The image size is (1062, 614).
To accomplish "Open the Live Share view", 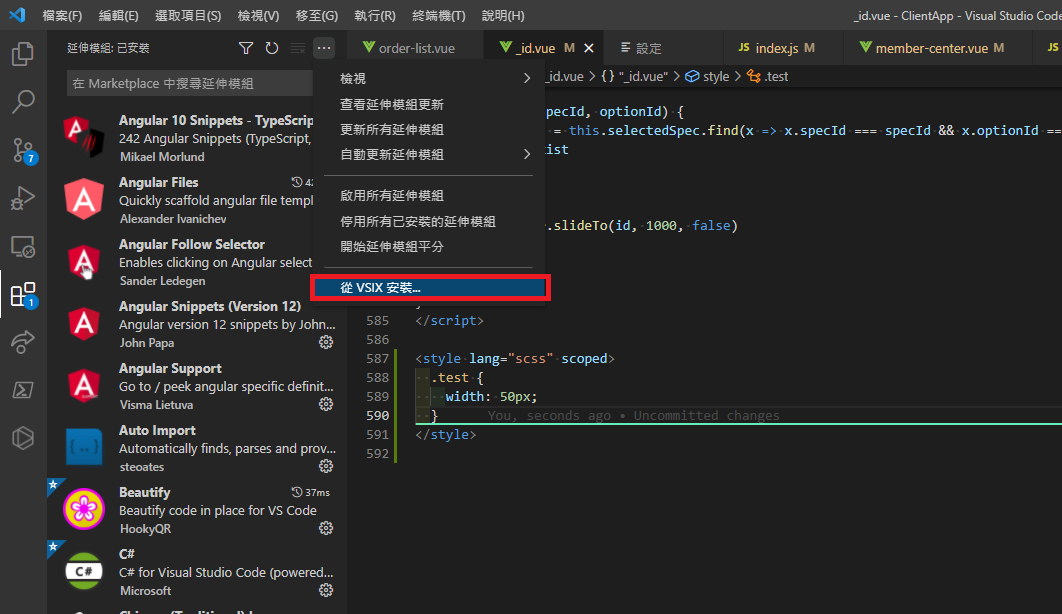I will (x=22, y=342).
